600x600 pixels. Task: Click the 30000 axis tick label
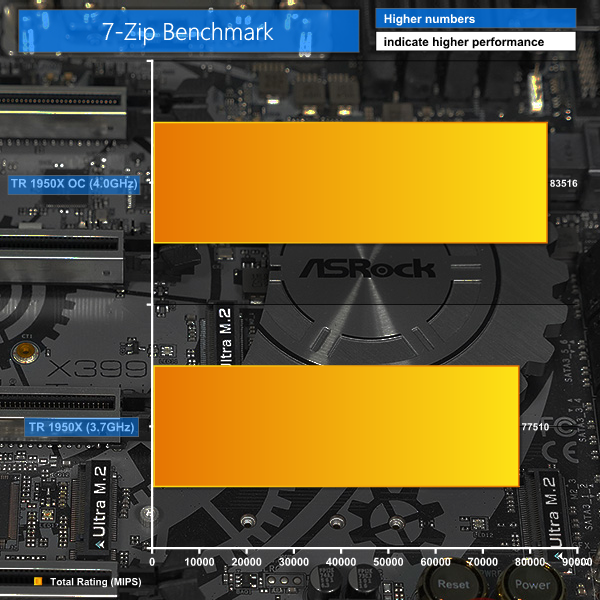pyautogui.click(x=294, y=562)
